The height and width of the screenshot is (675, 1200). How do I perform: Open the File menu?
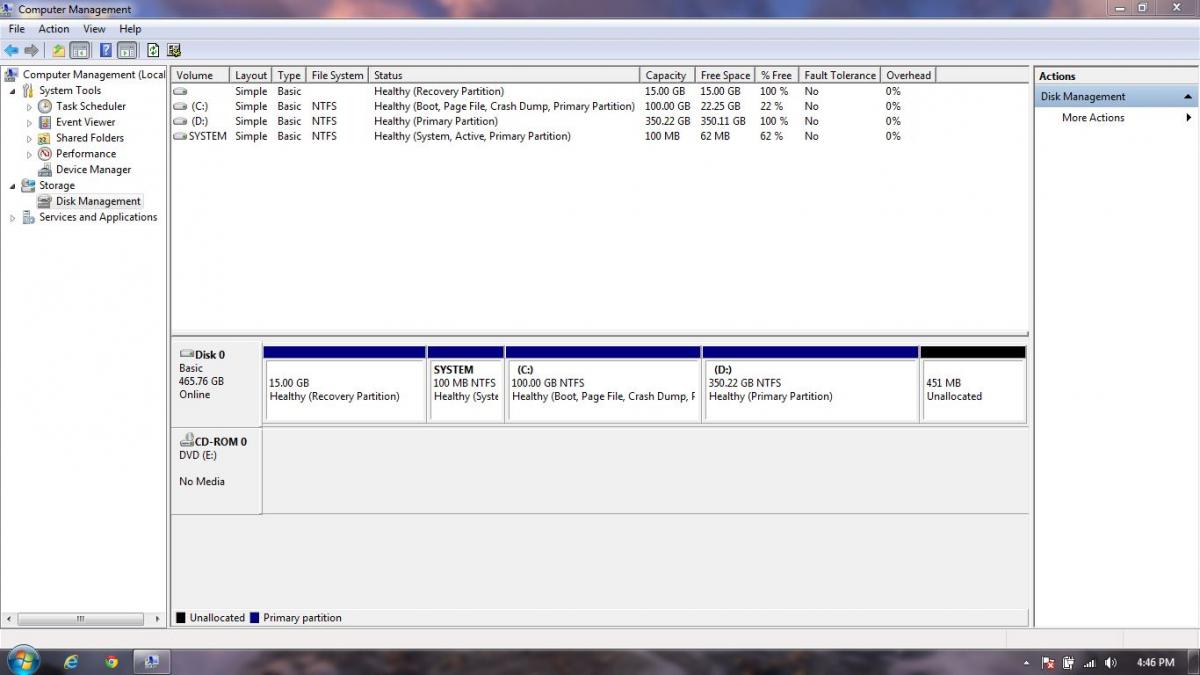point(17,29)
